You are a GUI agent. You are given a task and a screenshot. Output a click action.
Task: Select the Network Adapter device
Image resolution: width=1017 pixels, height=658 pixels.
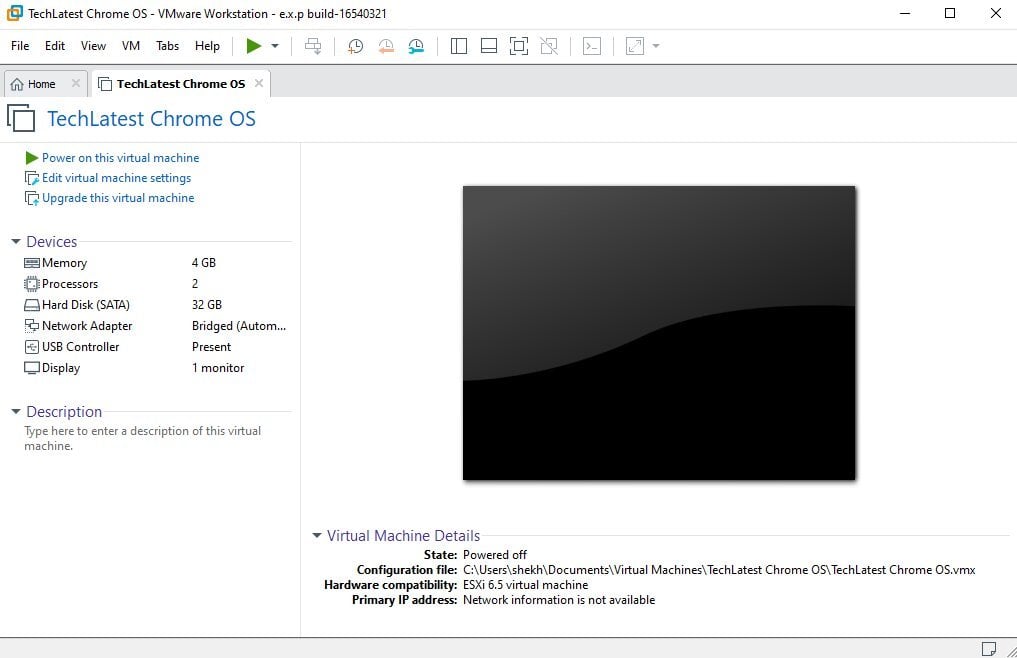(x=156, y=326)
